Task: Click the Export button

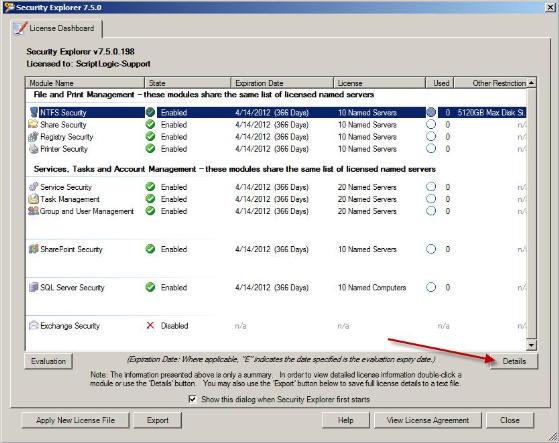Action: (x=158, y=420)
